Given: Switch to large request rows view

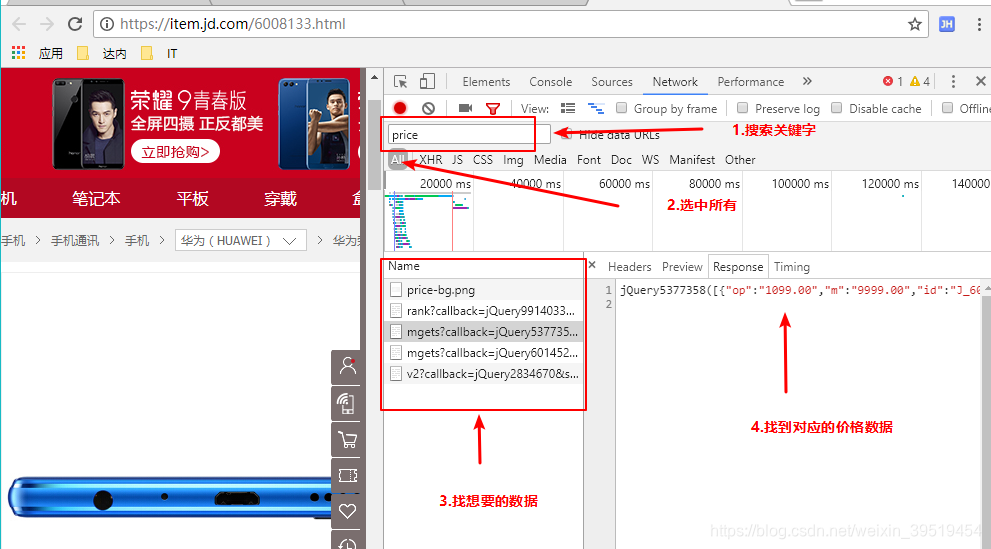Looking at the screenshot, I should point(568,108).
